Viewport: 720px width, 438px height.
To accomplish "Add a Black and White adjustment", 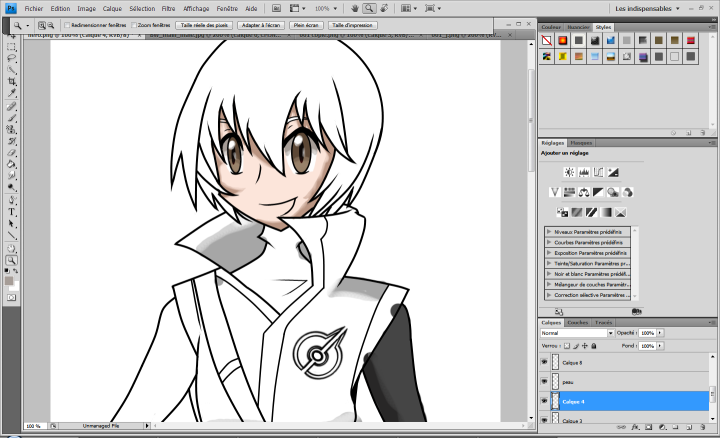I will pyautogui.click(x=598, y=192).
